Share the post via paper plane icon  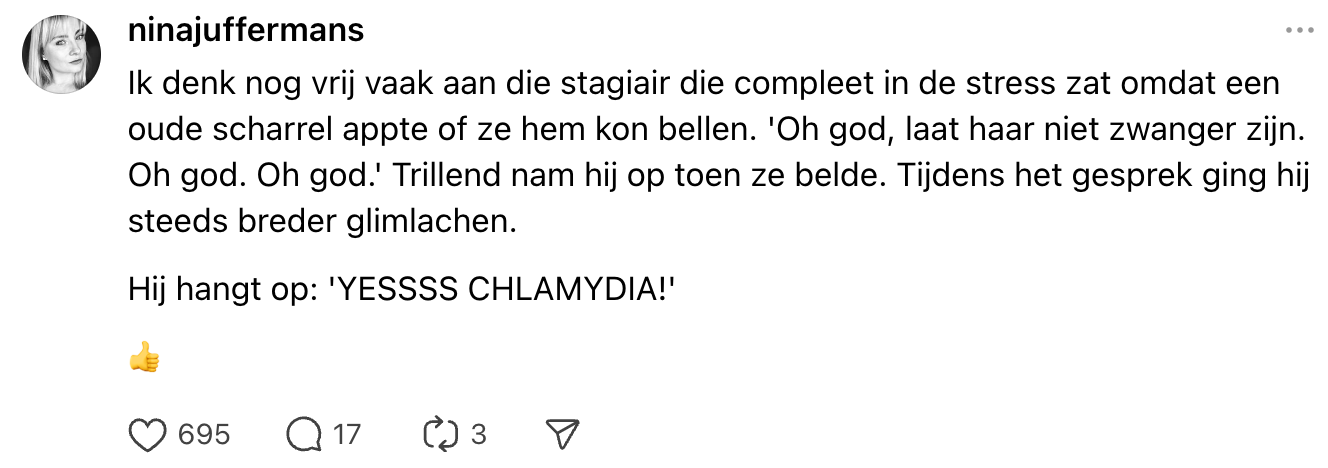coord(563,434)
